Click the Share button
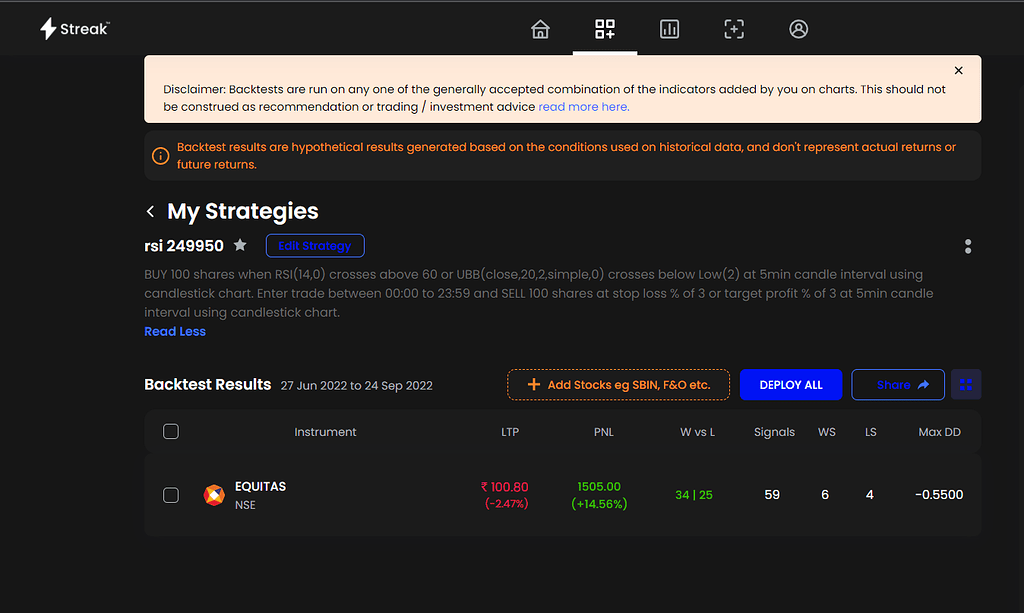 pos(897,384)
